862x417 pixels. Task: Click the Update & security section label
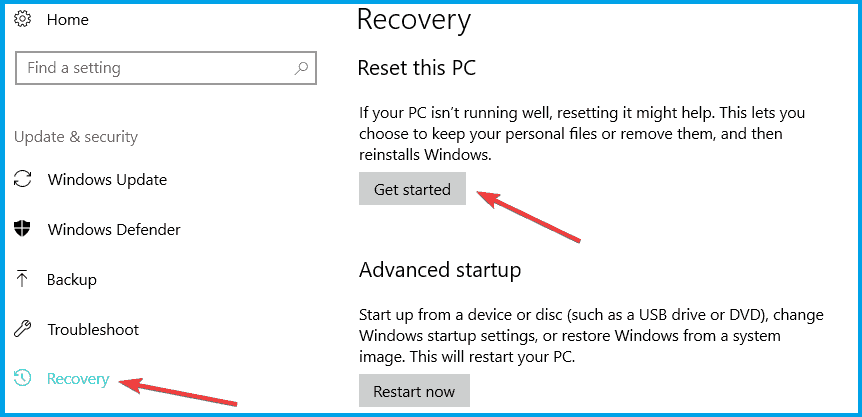coord(76,137)
